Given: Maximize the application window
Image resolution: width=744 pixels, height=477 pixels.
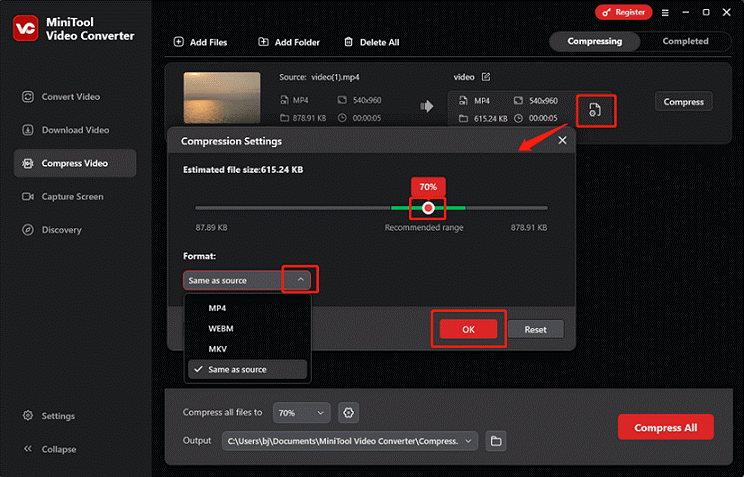Looking at the screenshot, I should (x=706, y=12).
